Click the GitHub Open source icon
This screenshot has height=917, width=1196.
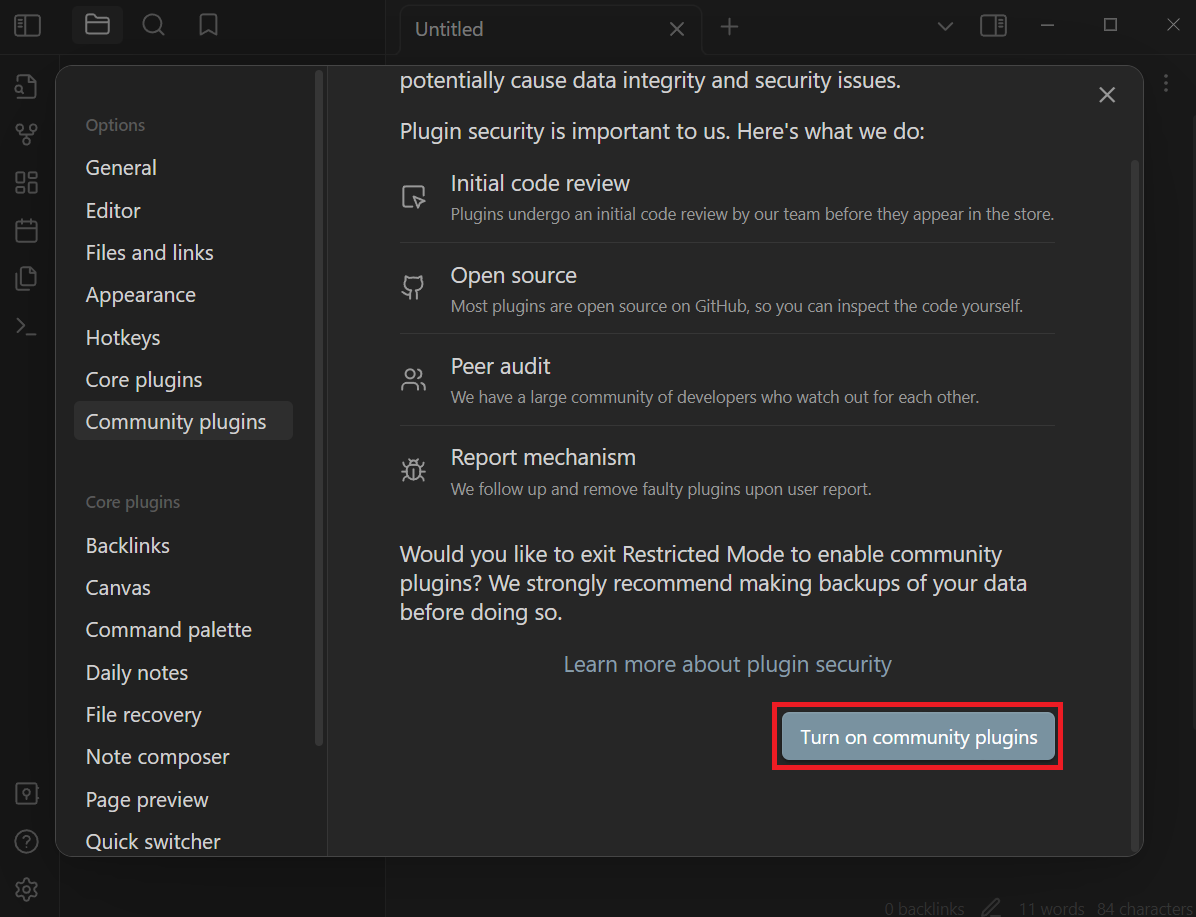pyautogui.click(x=413, y=288)
